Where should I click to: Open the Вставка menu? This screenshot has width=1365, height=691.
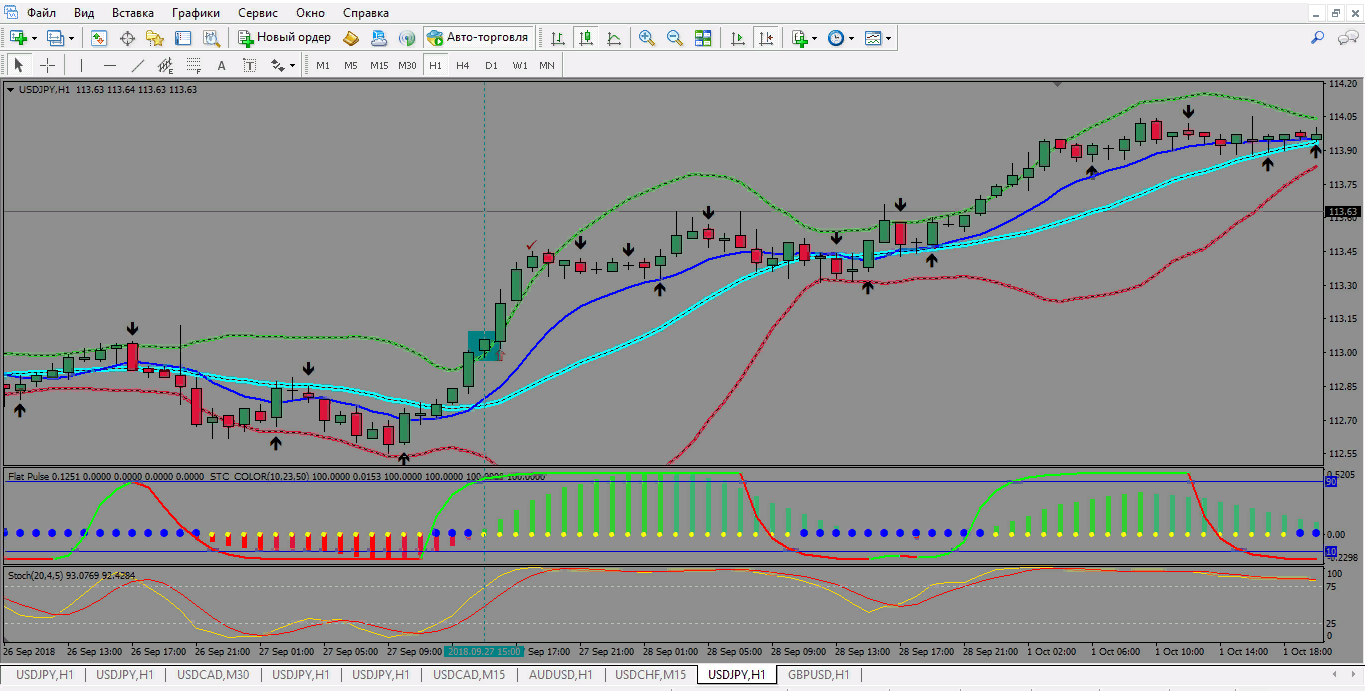point(133,13)
